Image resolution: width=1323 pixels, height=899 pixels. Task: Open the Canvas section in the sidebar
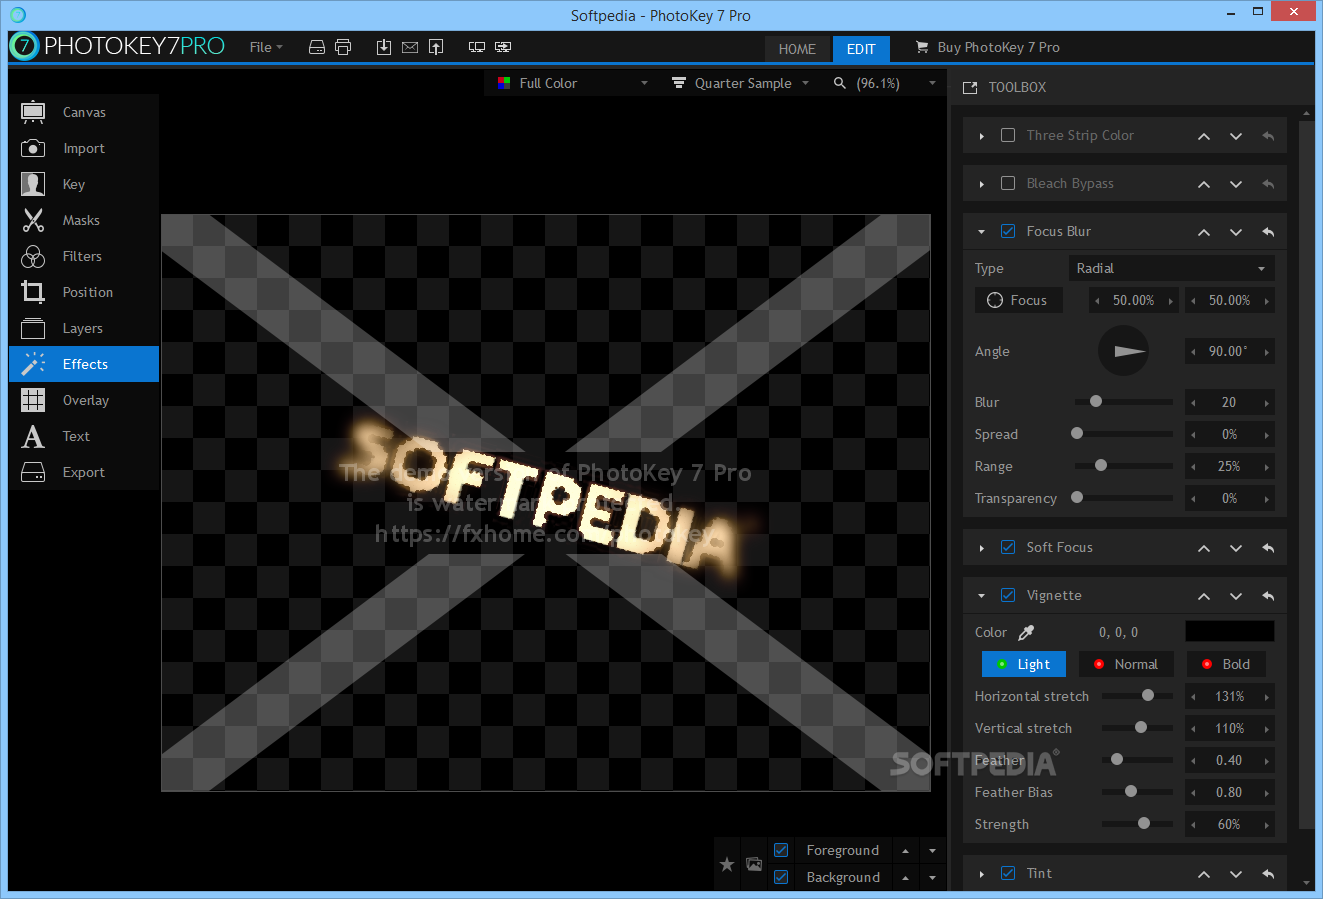[x=84, y=112]
